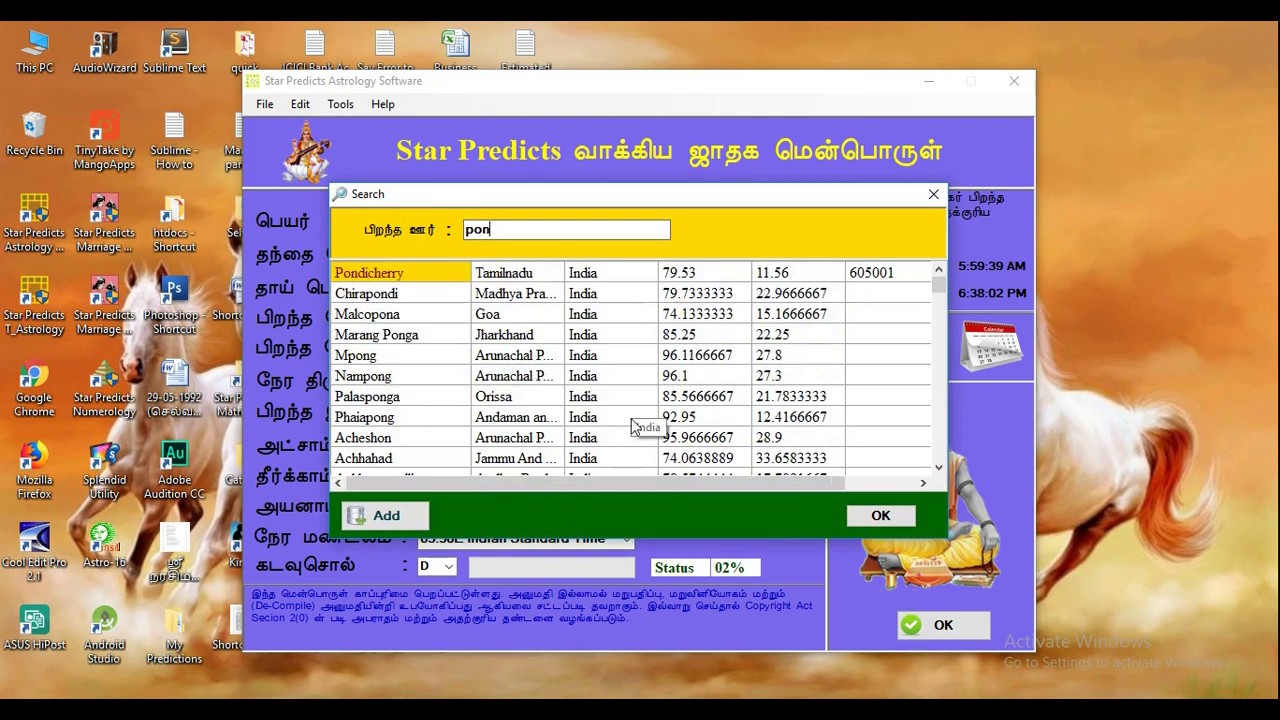This screenshot has height=720, width=1280.
Task: Click the birthplace search text field
Action: click(567, 230)
